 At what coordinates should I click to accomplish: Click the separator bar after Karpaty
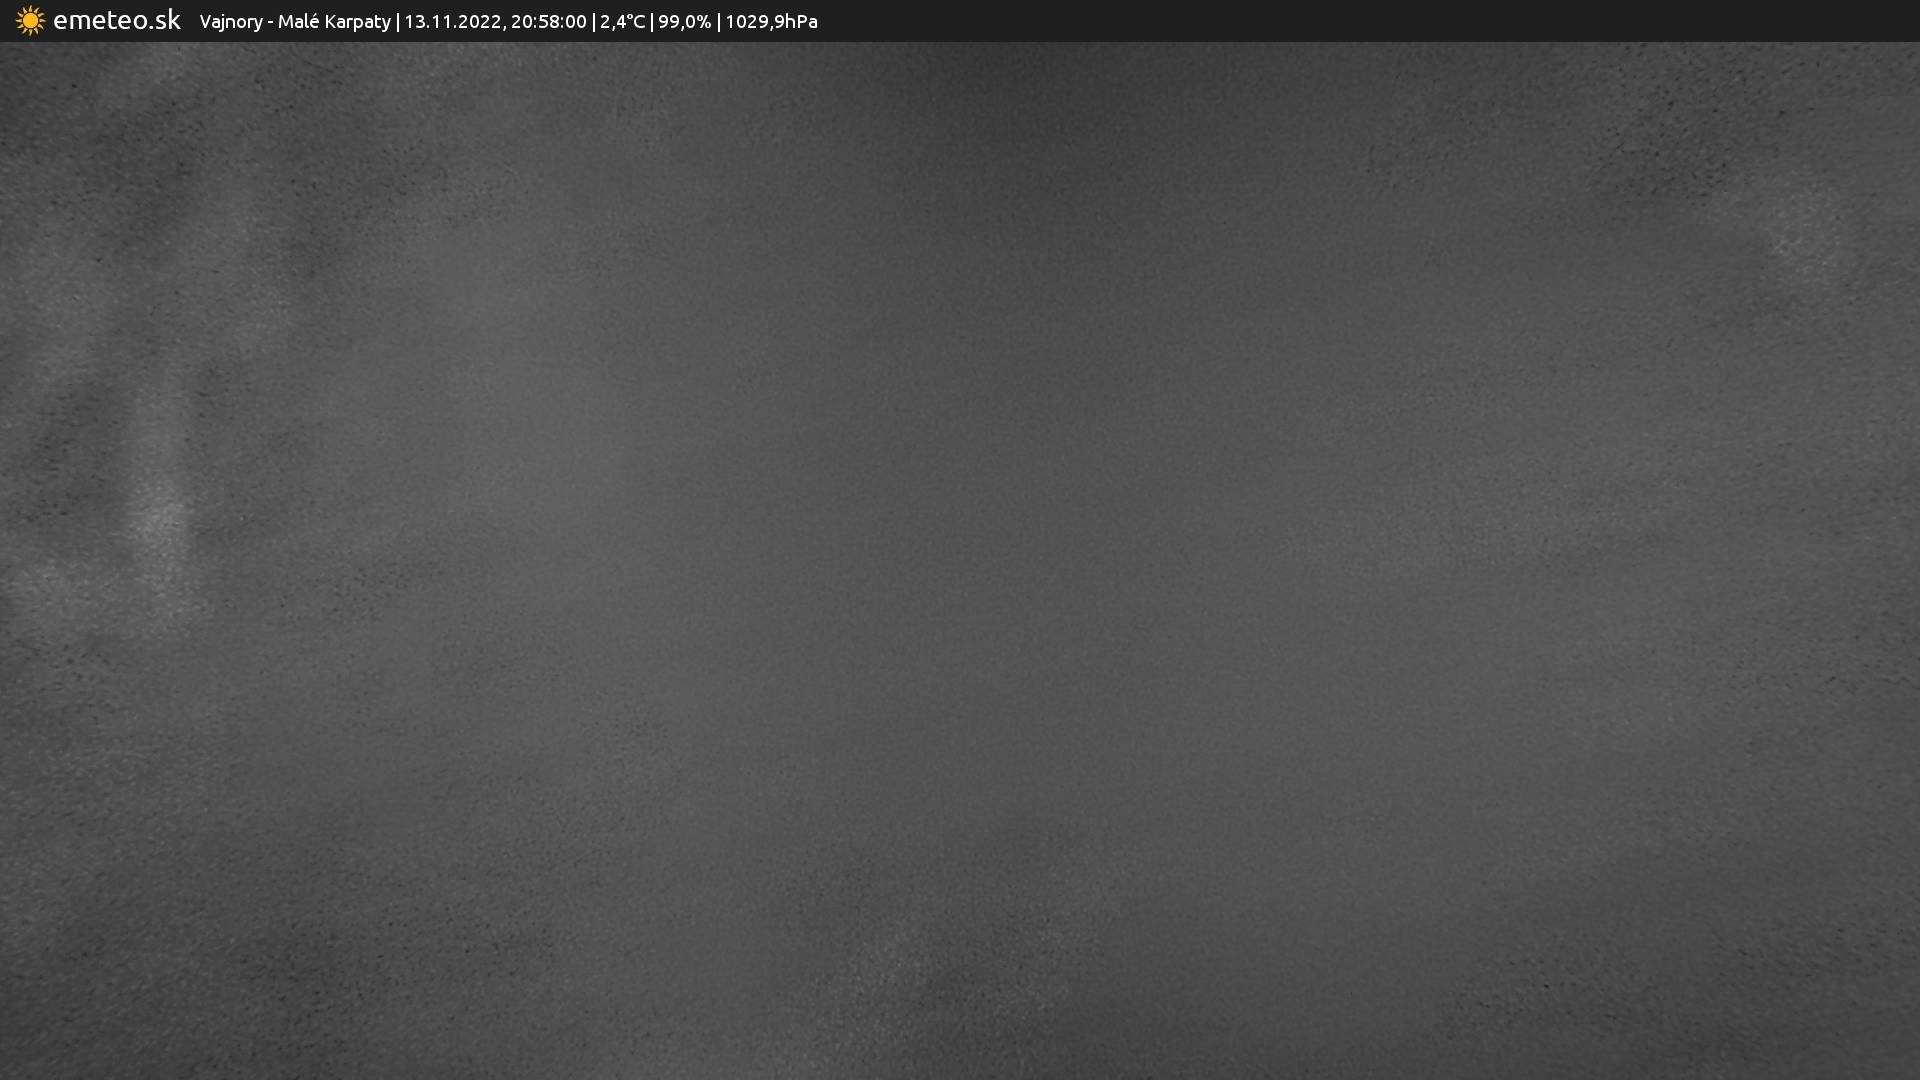398,22
